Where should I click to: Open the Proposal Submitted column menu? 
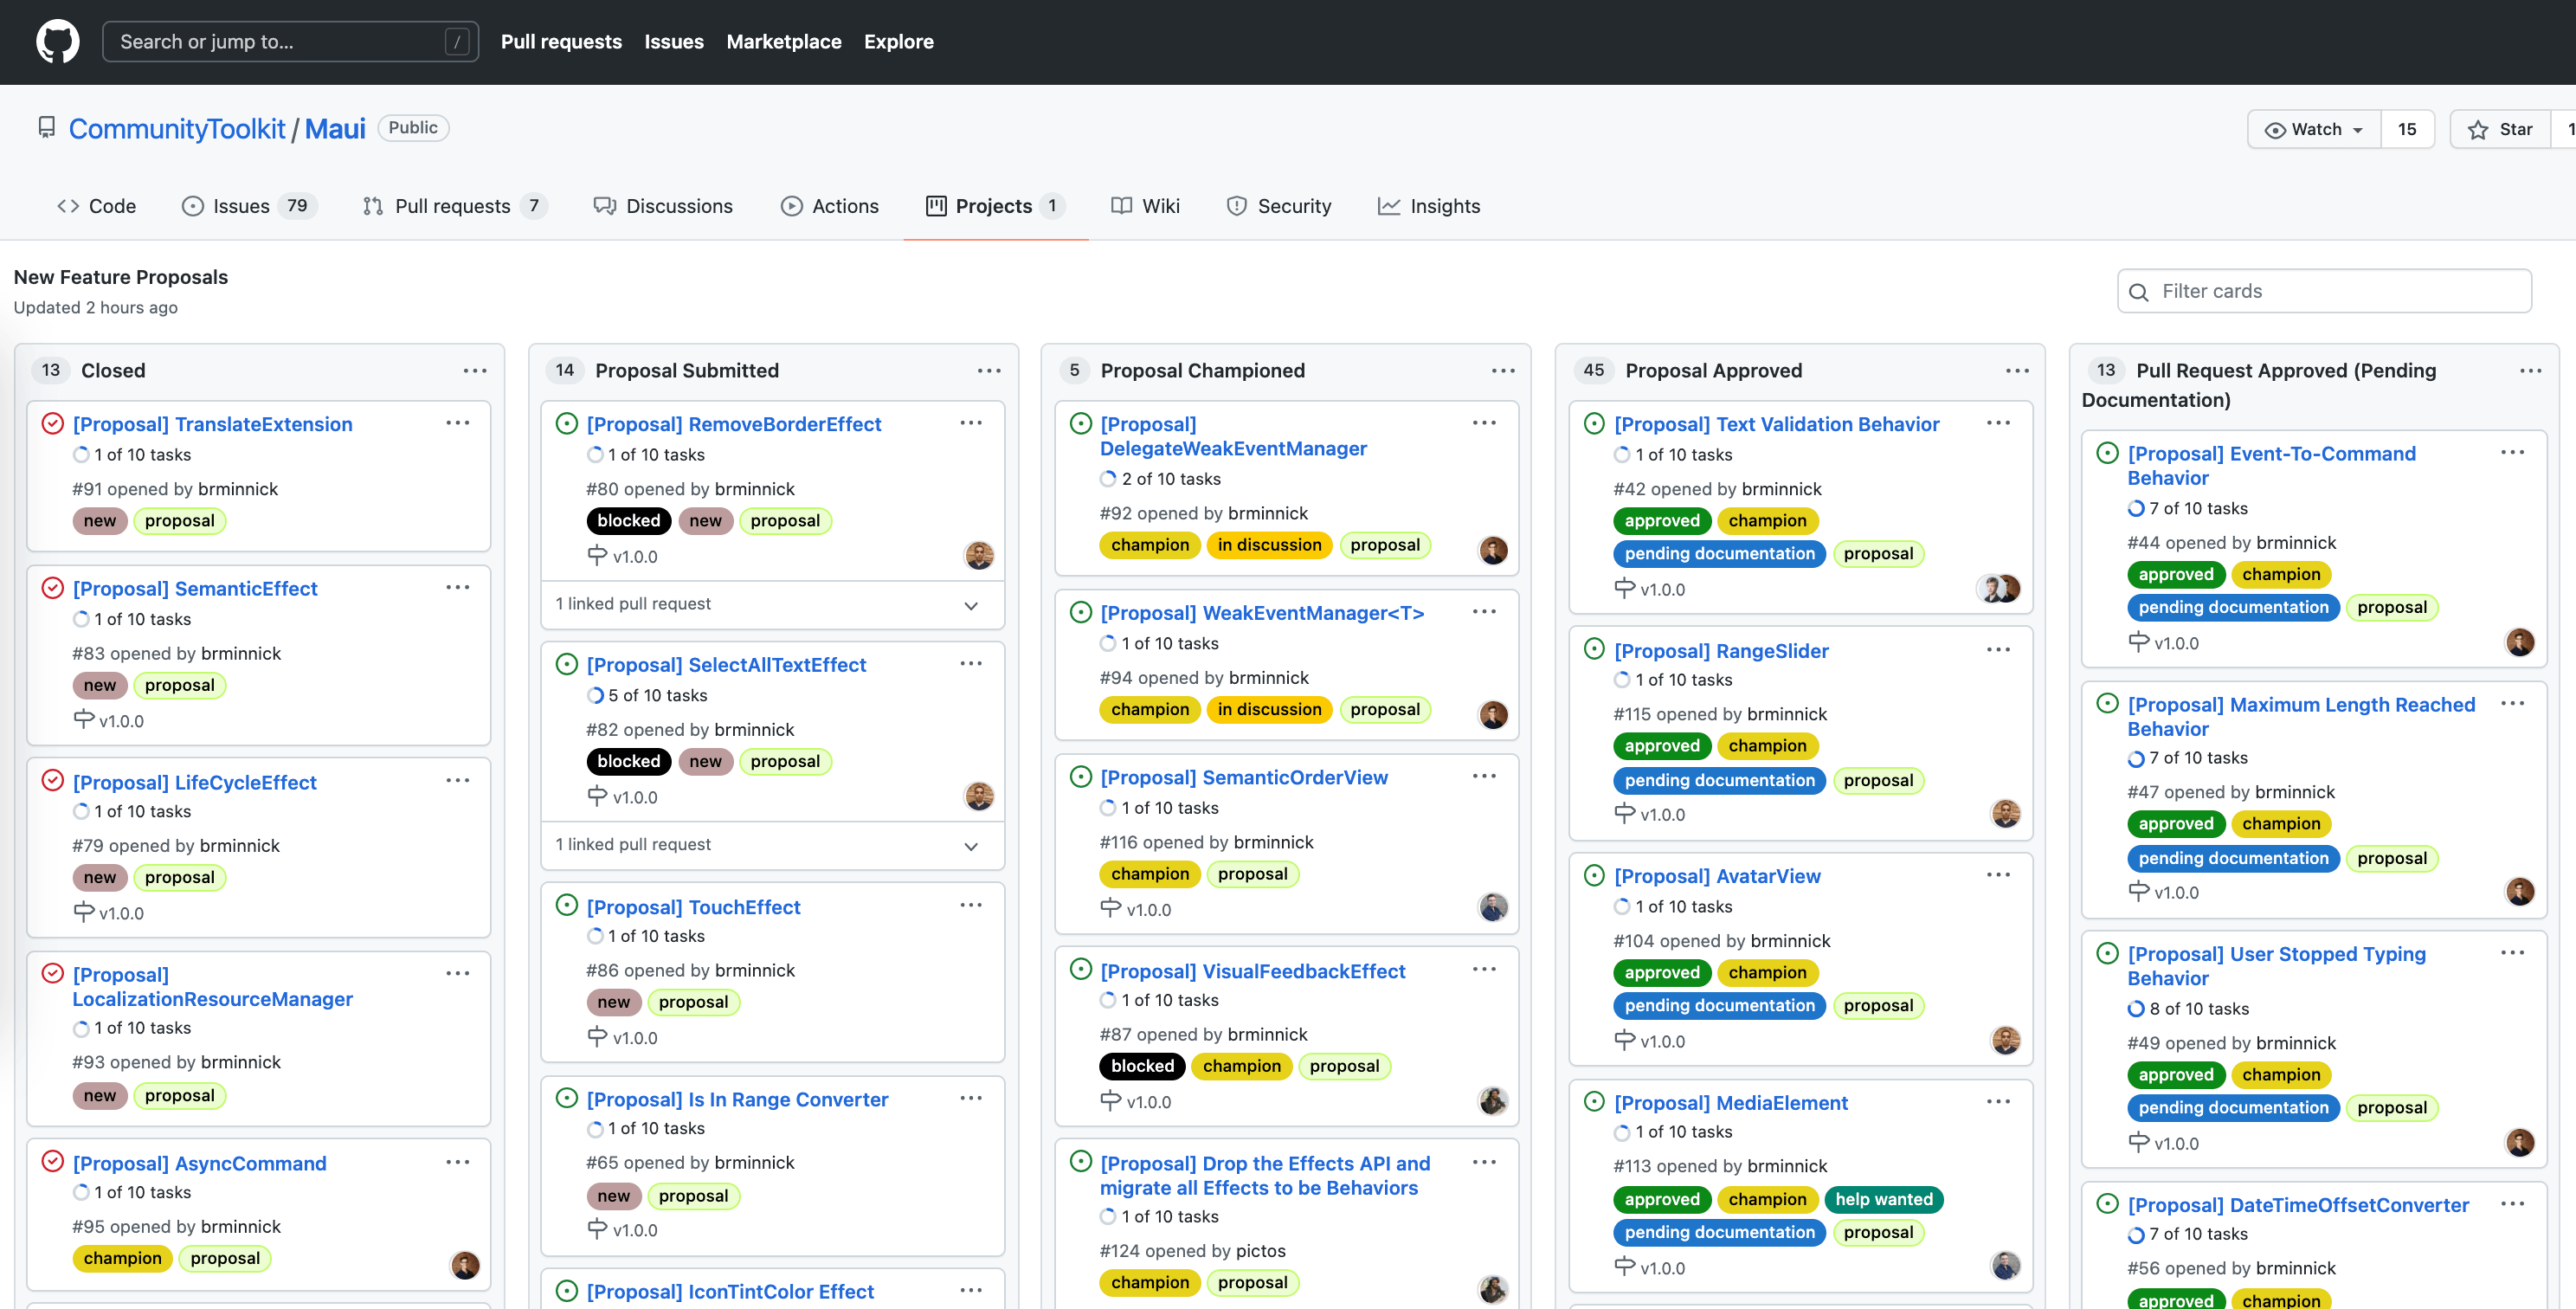tap(989, 371)
